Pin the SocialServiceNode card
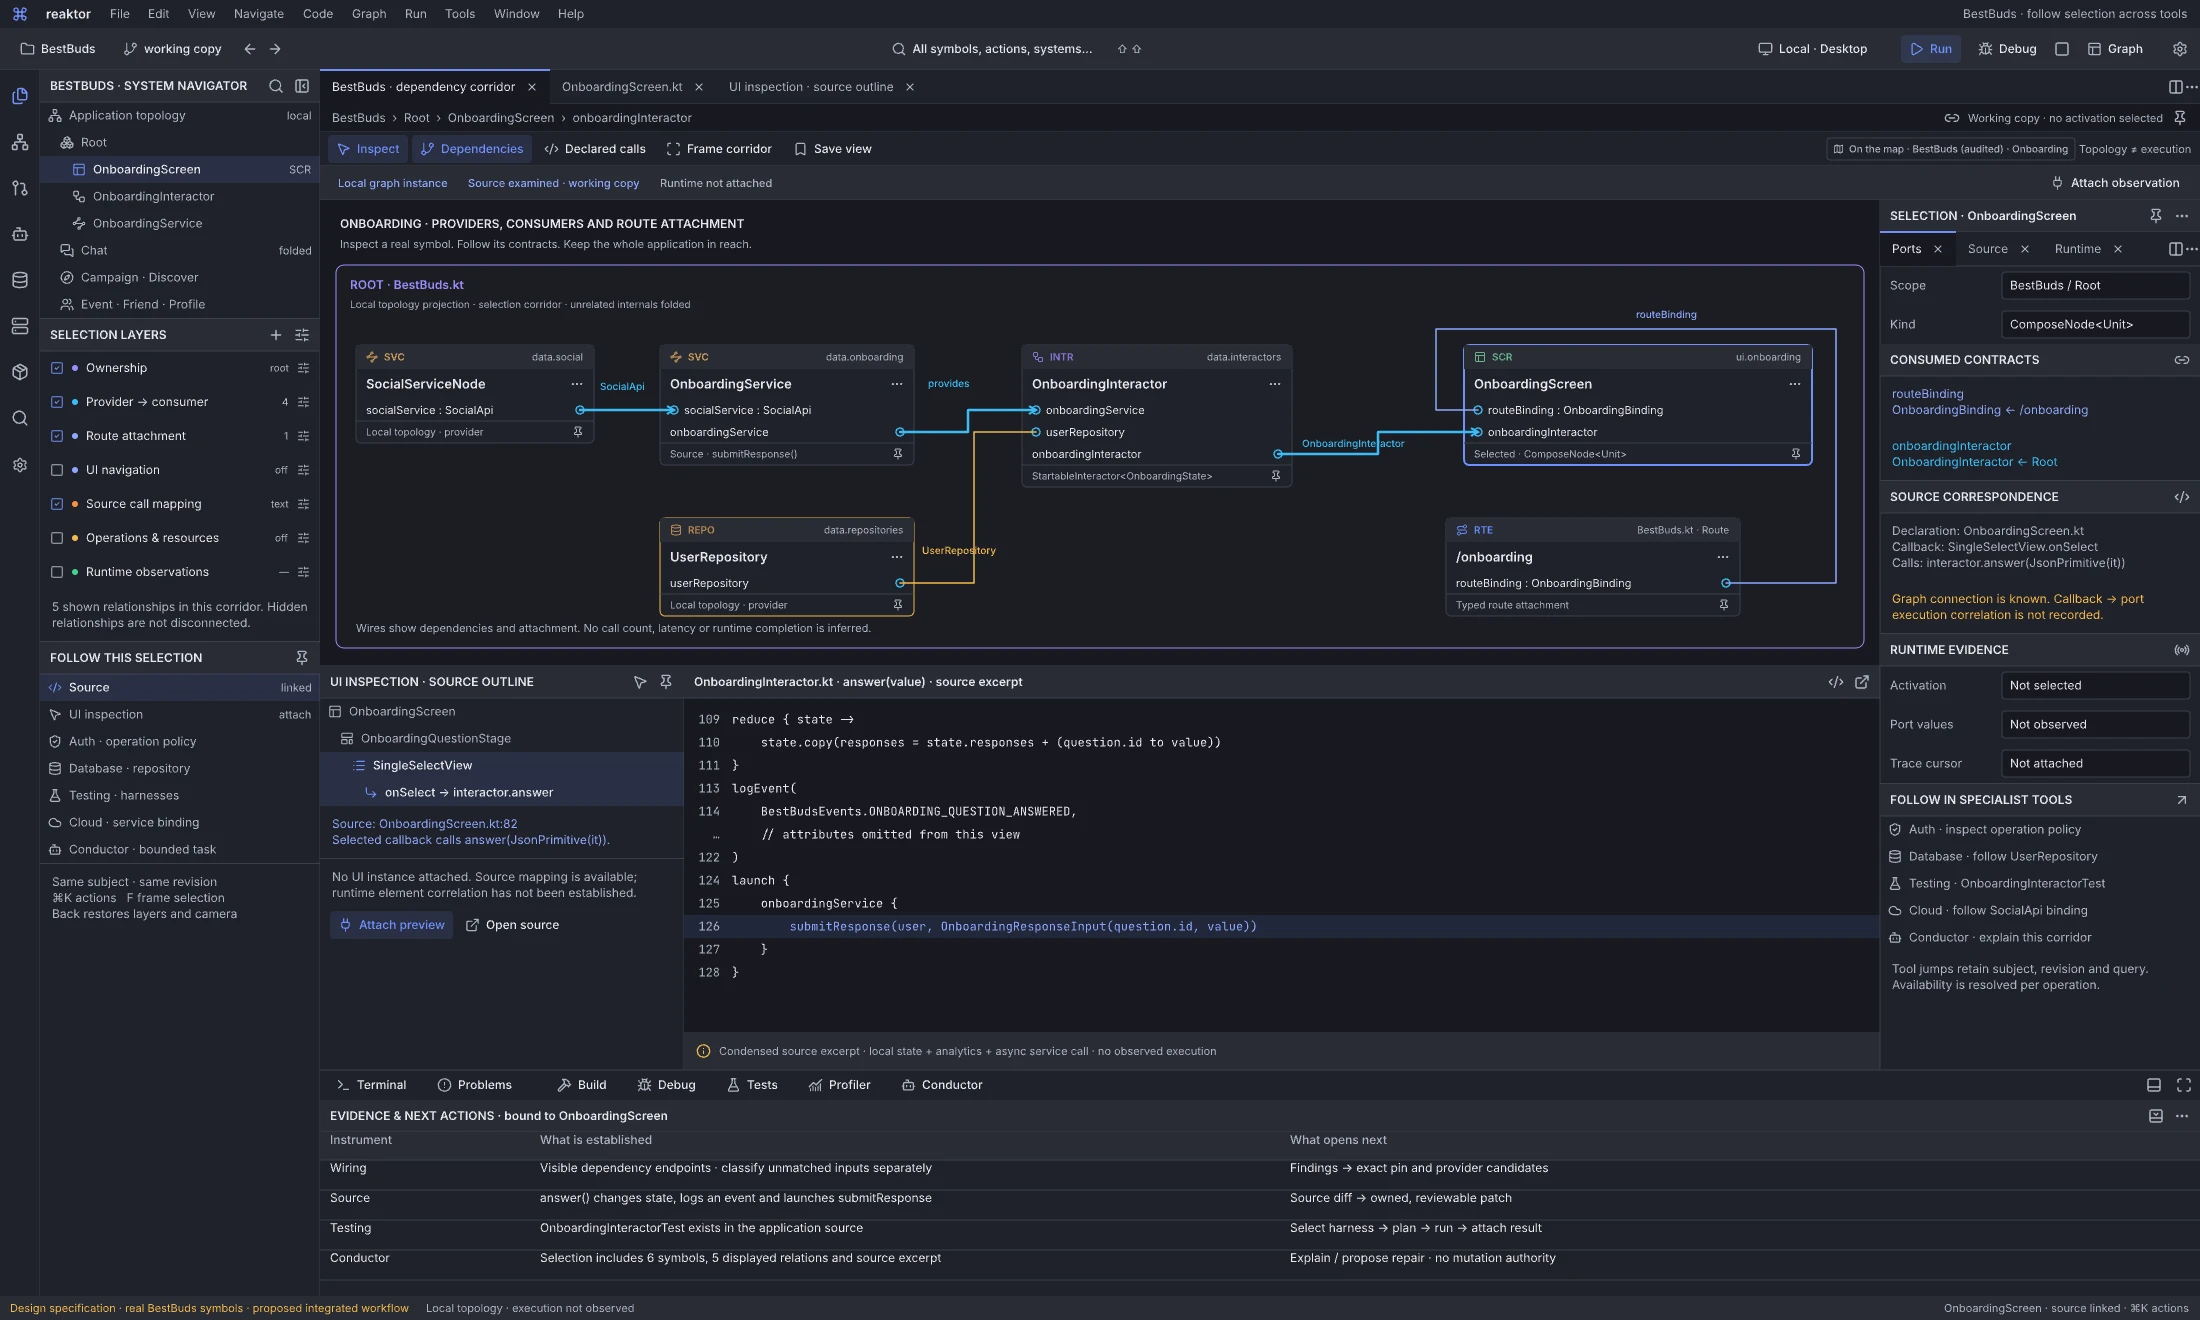The width and height of the screenshot is (2200, 1320). click(x=577, y=432)
